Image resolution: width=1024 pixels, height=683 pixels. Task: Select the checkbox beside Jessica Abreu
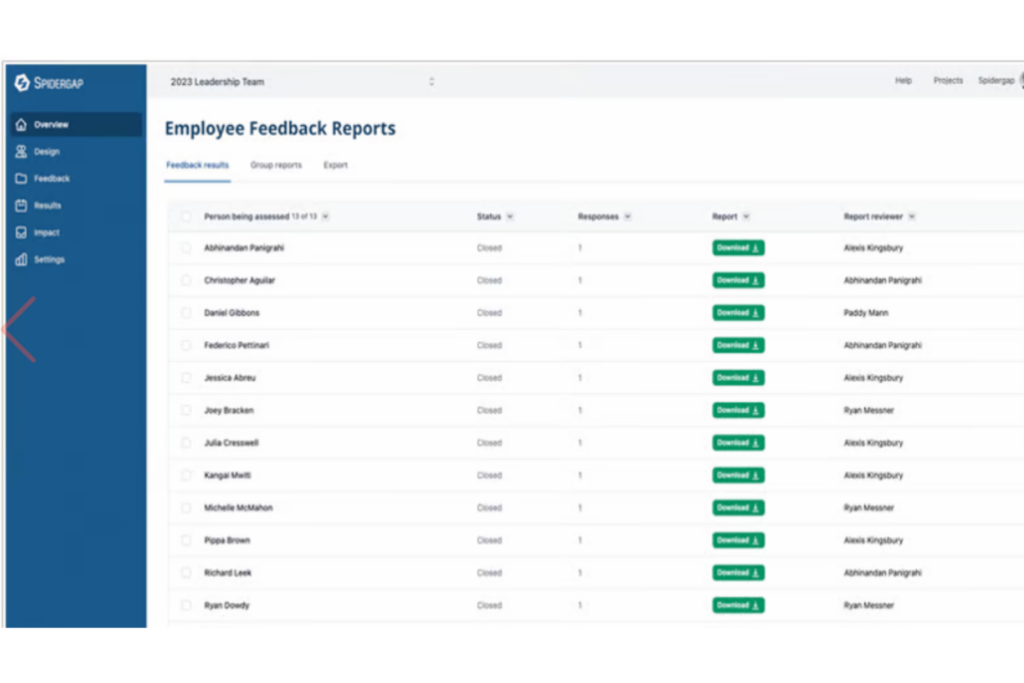pyautogui.click(x=185, y=377)
